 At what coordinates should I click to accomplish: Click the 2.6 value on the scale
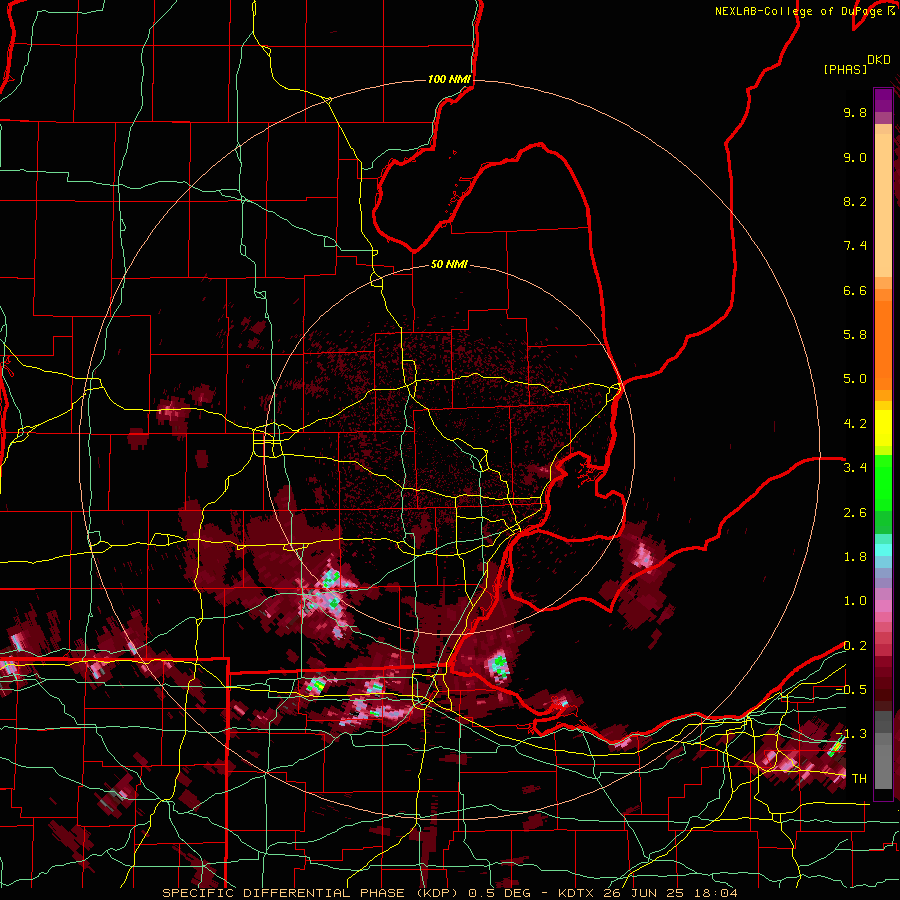tap(855, 513)
